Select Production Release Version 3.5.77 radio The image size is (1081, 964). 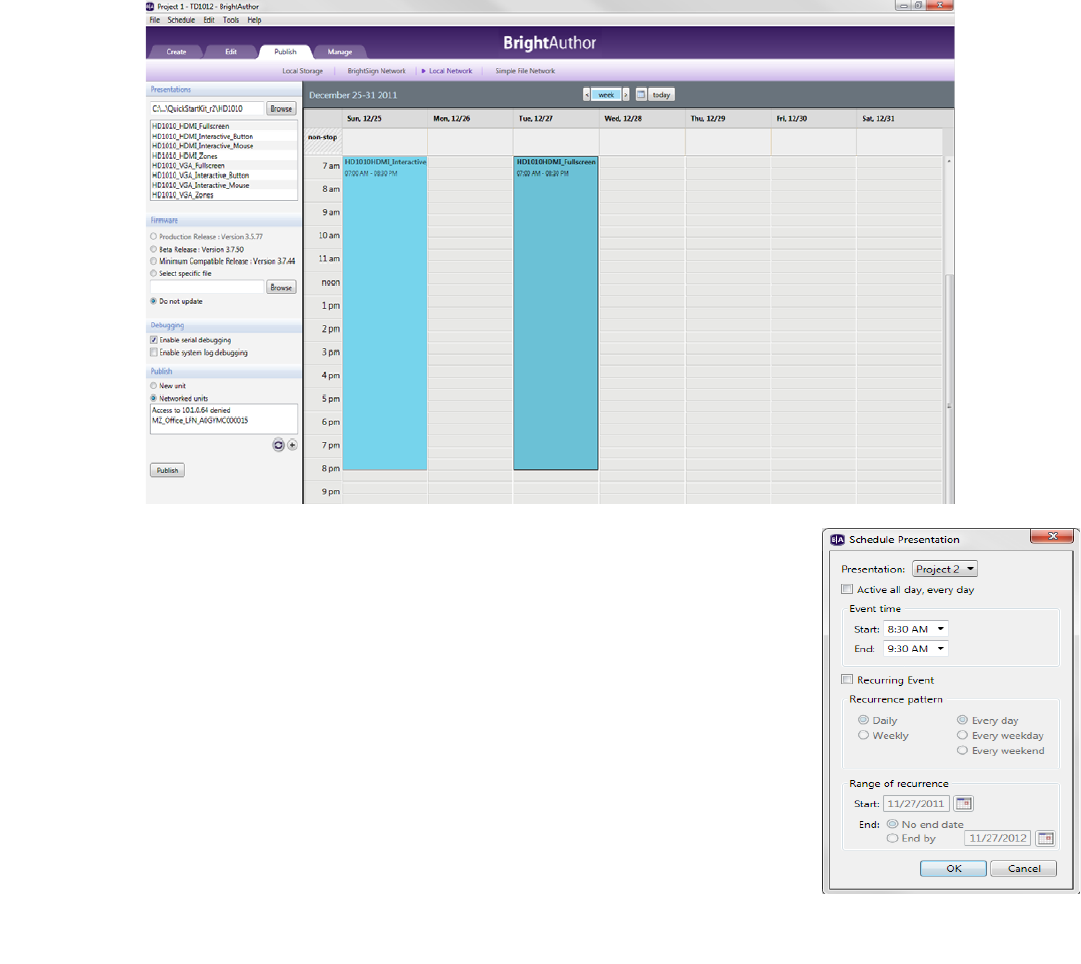[x=154, y=237]
